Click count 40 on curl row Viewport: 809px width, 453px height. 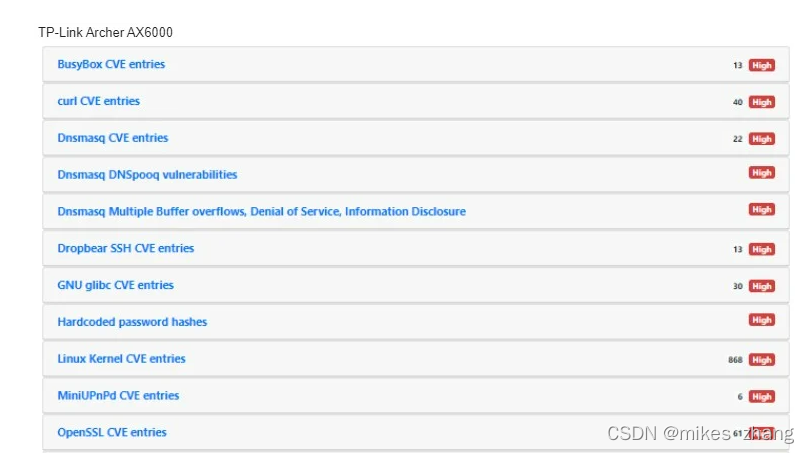737,102
